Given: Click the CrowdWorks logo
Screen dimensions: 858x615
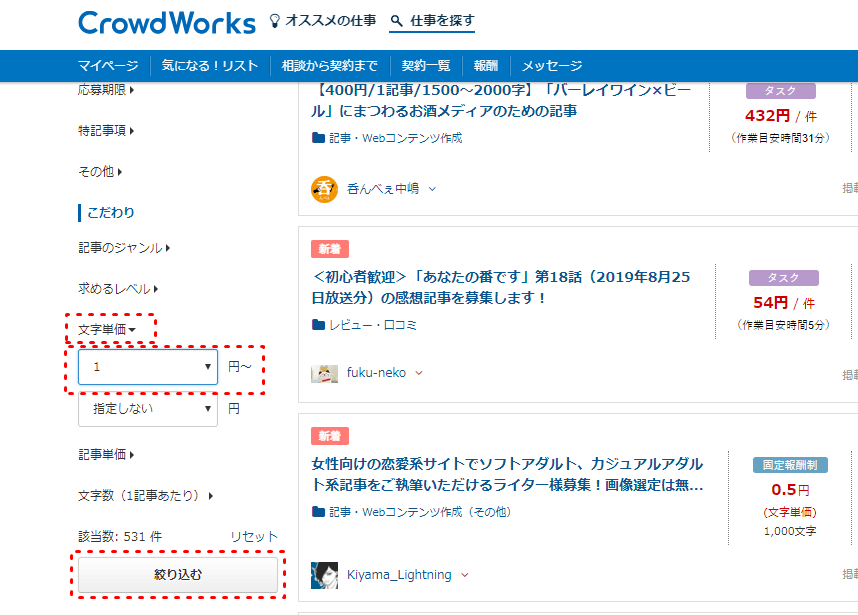Looking at the screenshot, I should pos(165,22).
